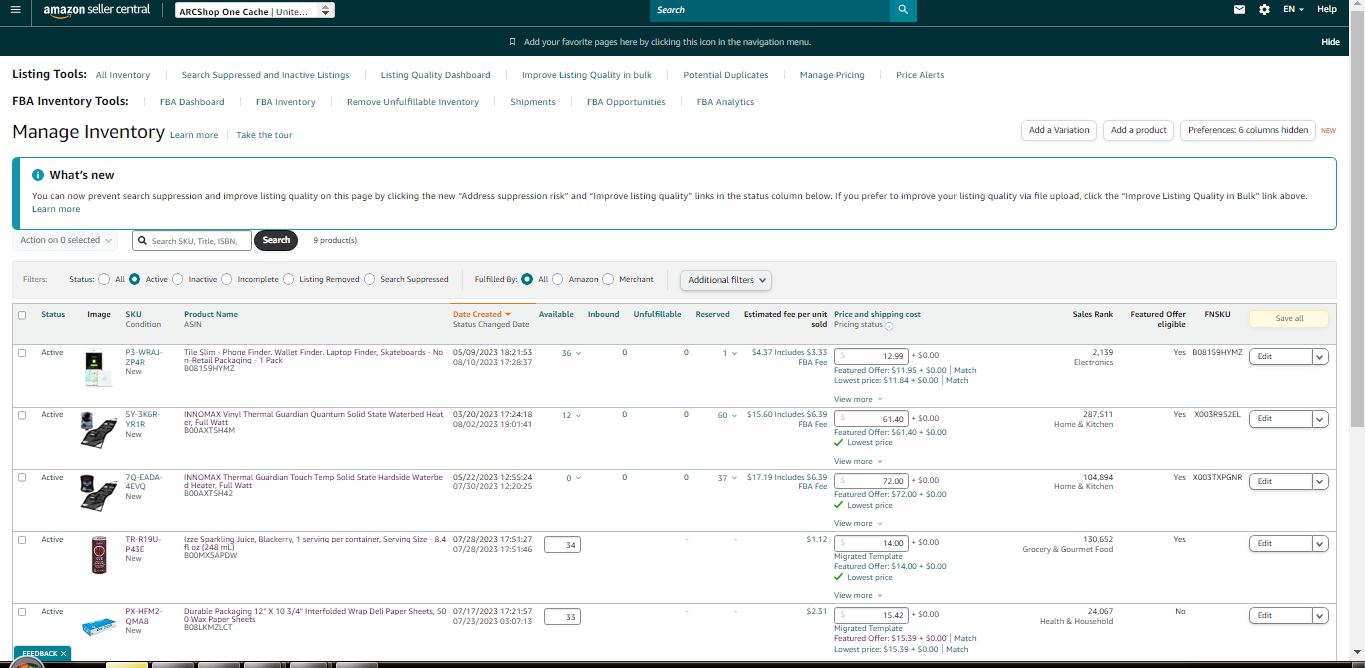The image size is (1365, 668).
Task: Select the Incomplete status filter
Action: 227,279
